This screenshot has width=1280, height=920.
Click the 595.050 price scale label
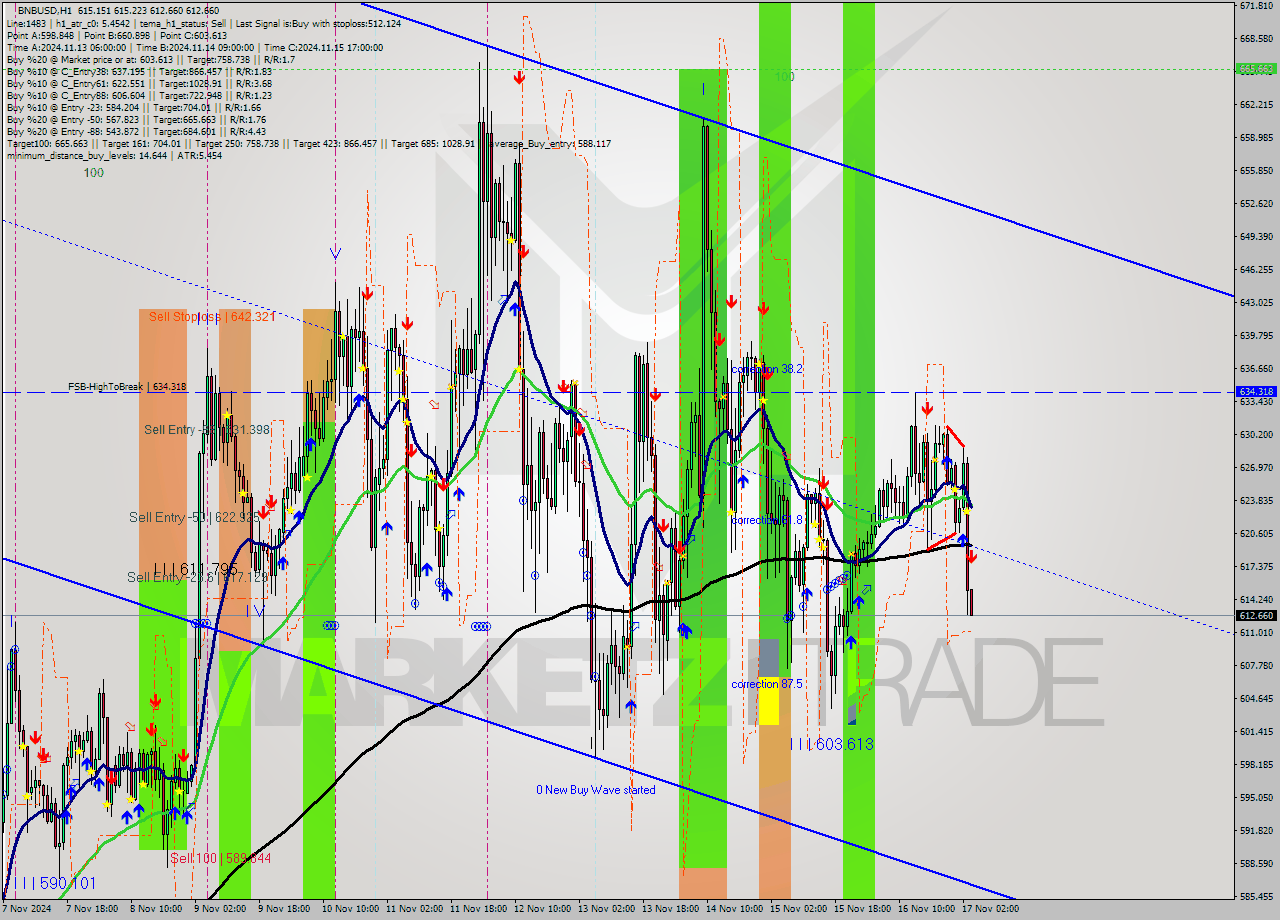(x=1256, y=797)
